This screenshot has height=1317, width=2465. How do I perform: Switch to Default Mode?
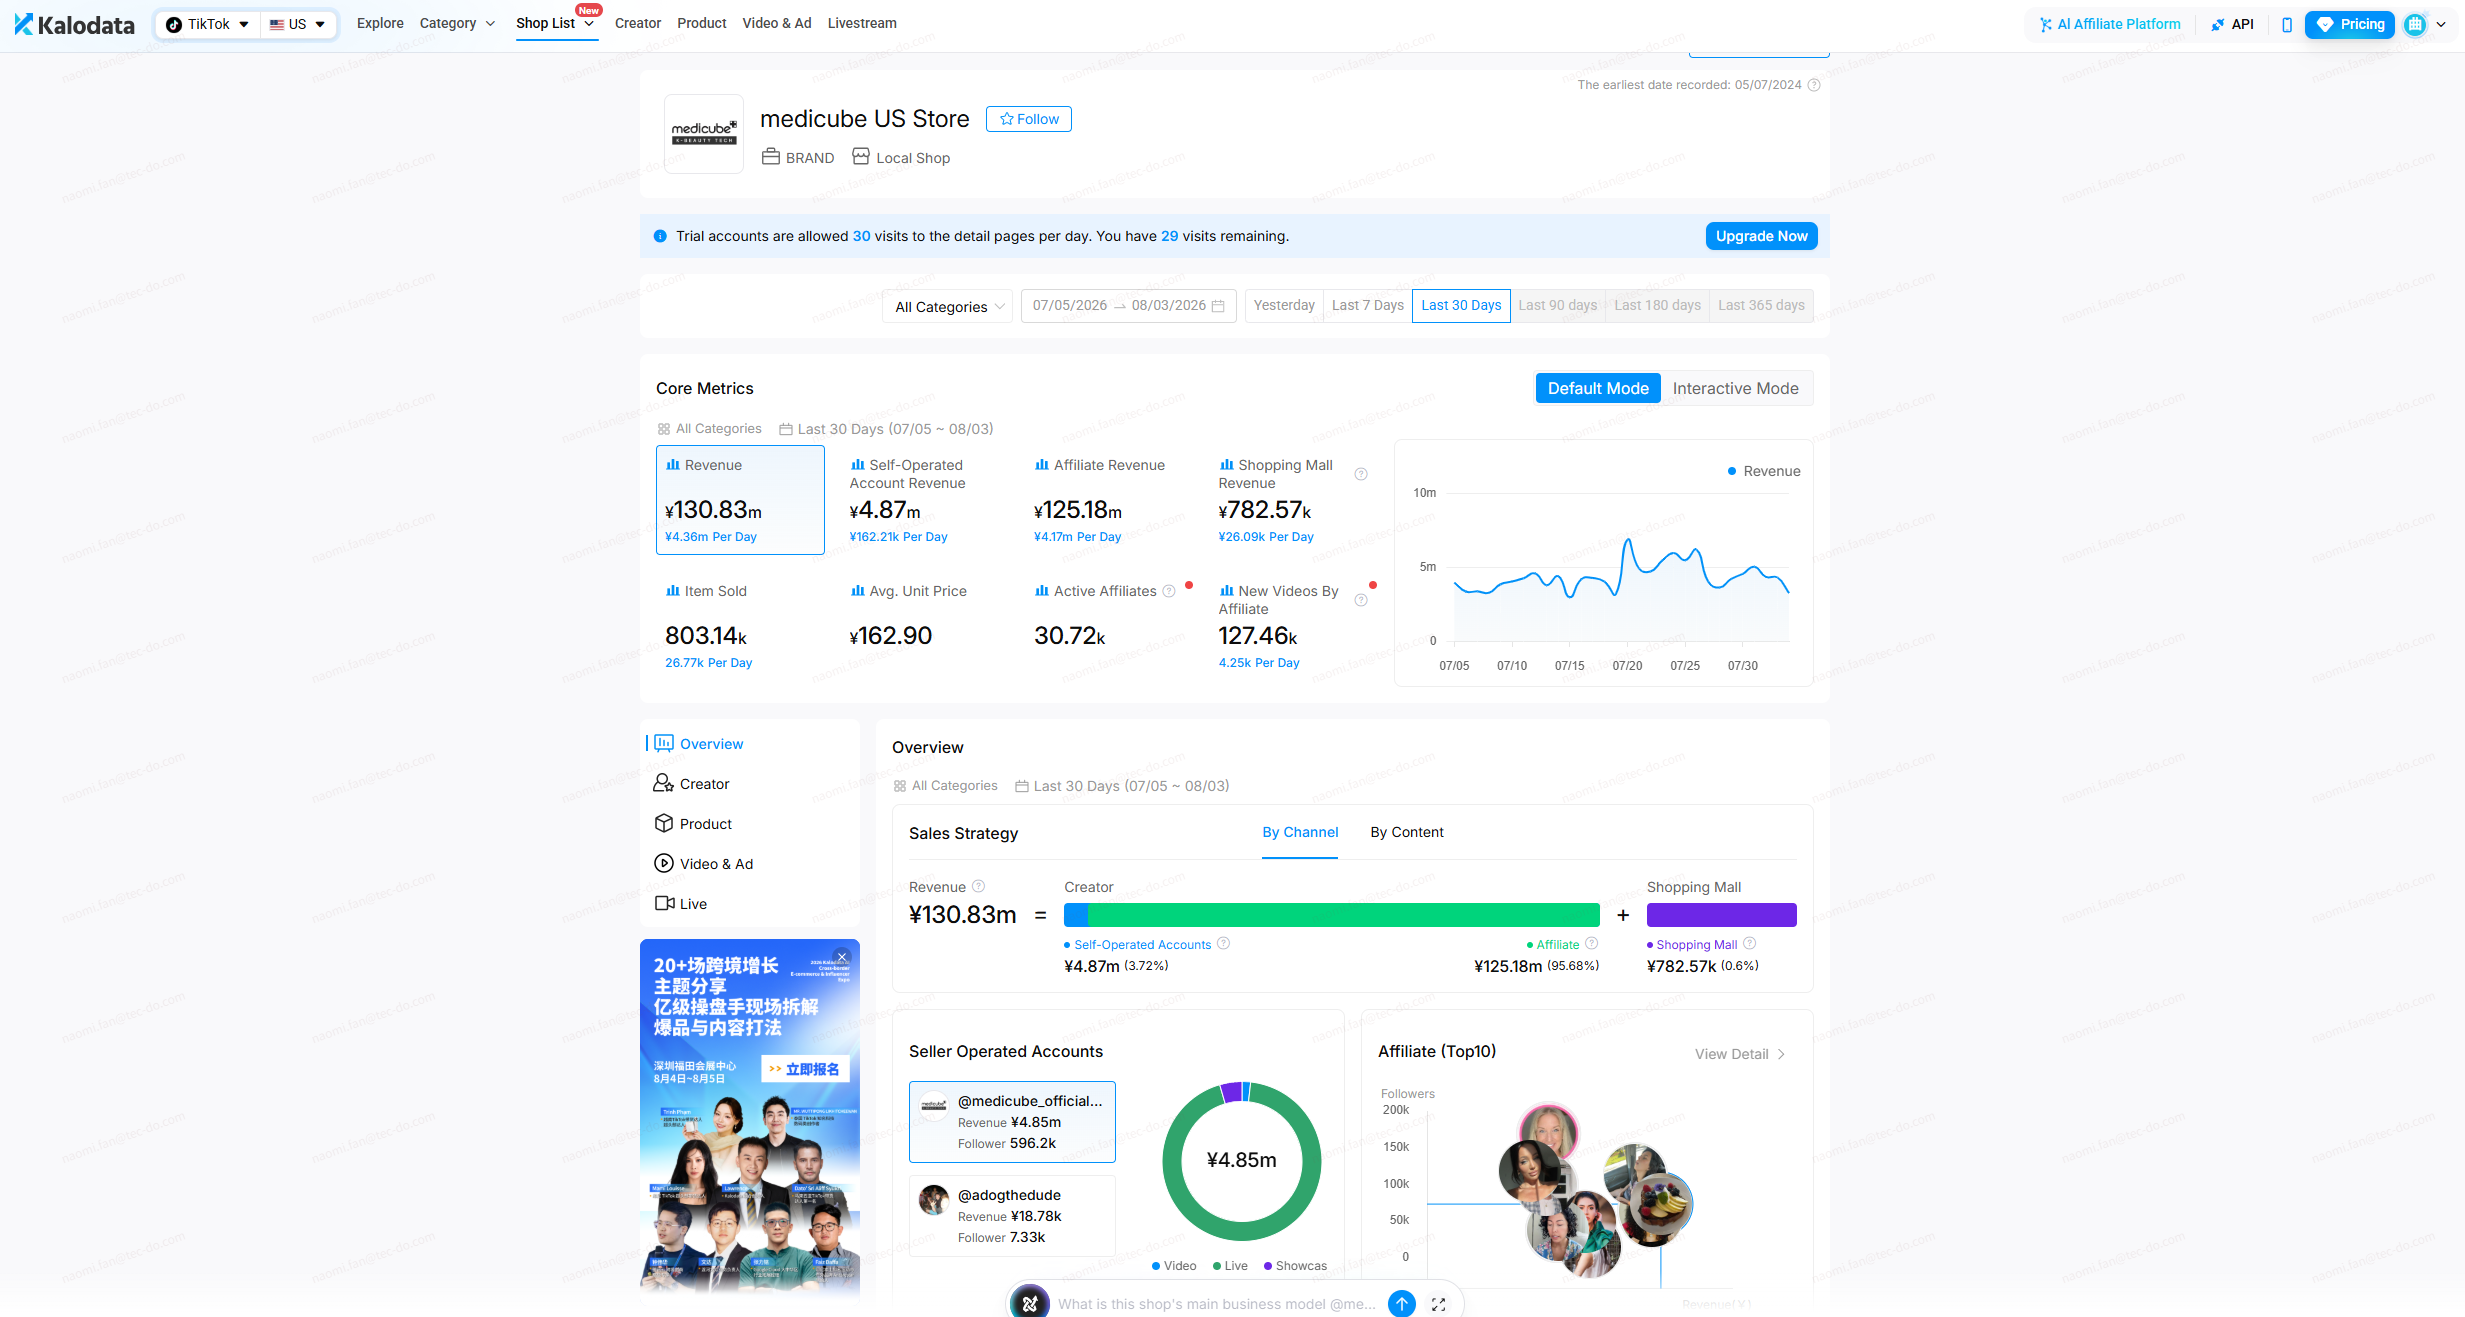[1598, 388]
